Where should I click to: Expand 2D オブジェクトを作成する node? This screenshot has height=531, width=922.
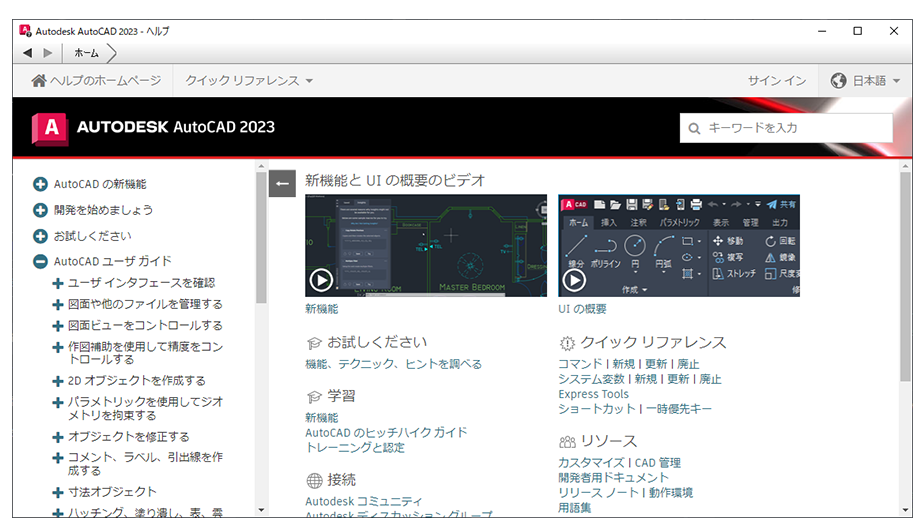[58, 381]
